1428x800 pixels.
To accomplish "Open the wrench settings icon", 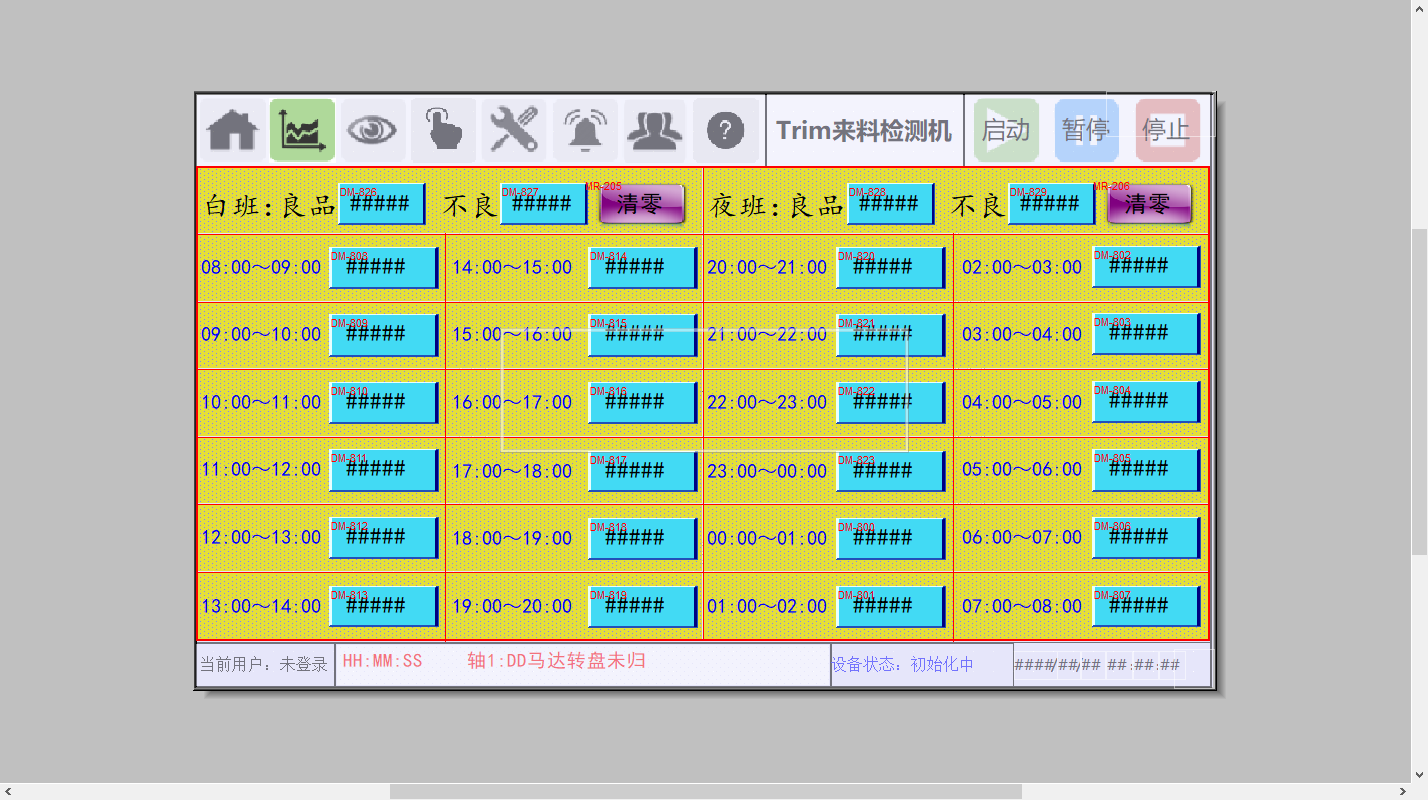I will point(514,130).
